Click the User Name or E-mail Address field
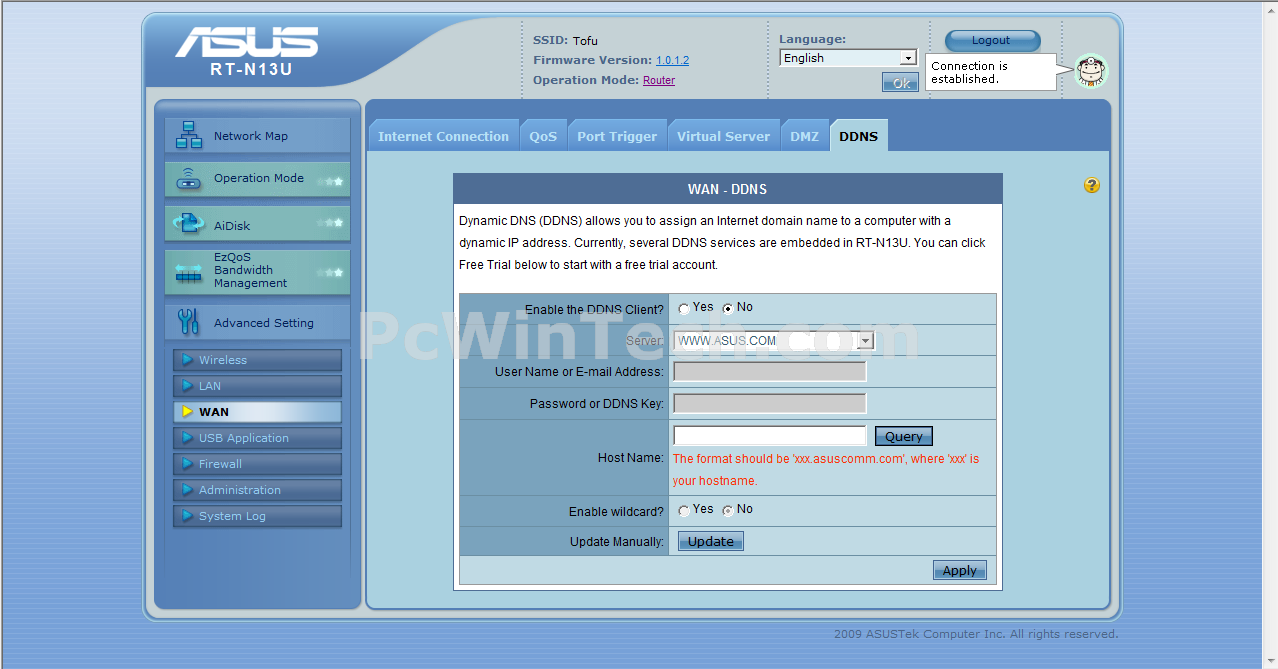Image resolution: width=1278 pixels, height=669 pixels. click(770, 372)
